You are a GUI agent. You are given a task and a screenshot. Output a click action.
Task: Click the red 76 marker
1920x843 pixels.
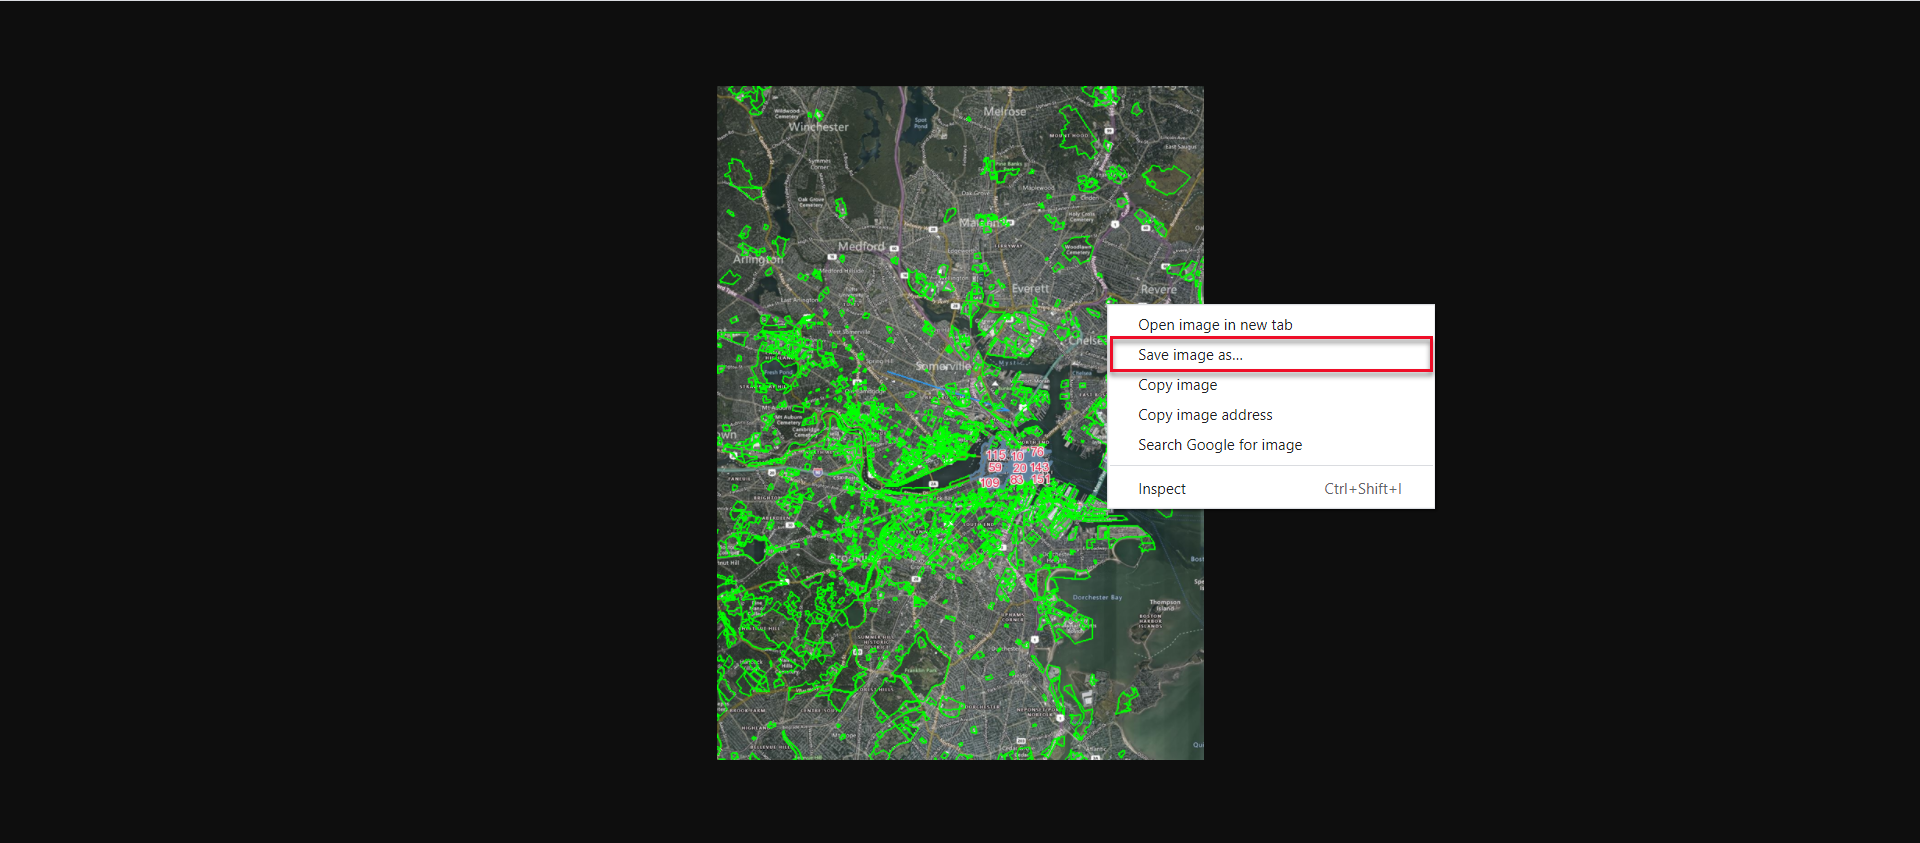[x=1037, y=452]
